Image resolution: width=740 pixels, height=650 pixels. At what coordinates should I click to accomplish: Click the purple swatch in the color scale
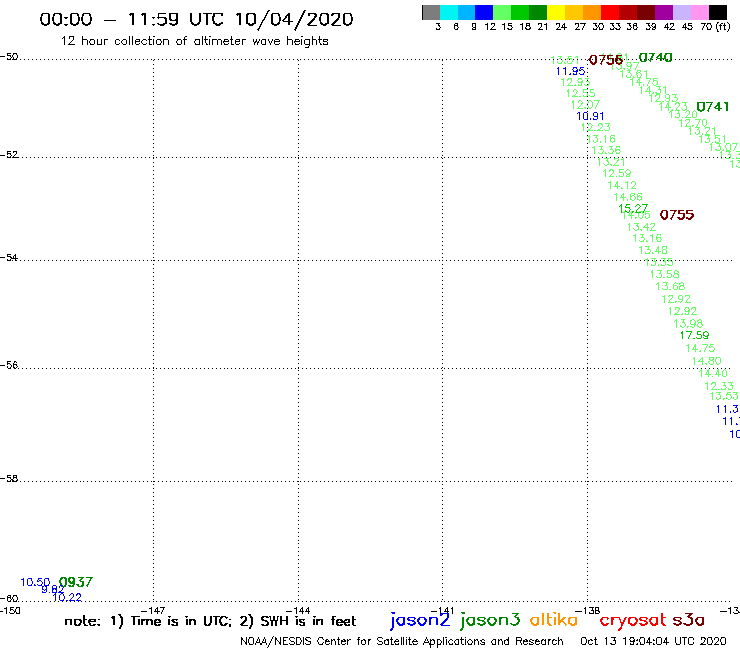[664, 12]
